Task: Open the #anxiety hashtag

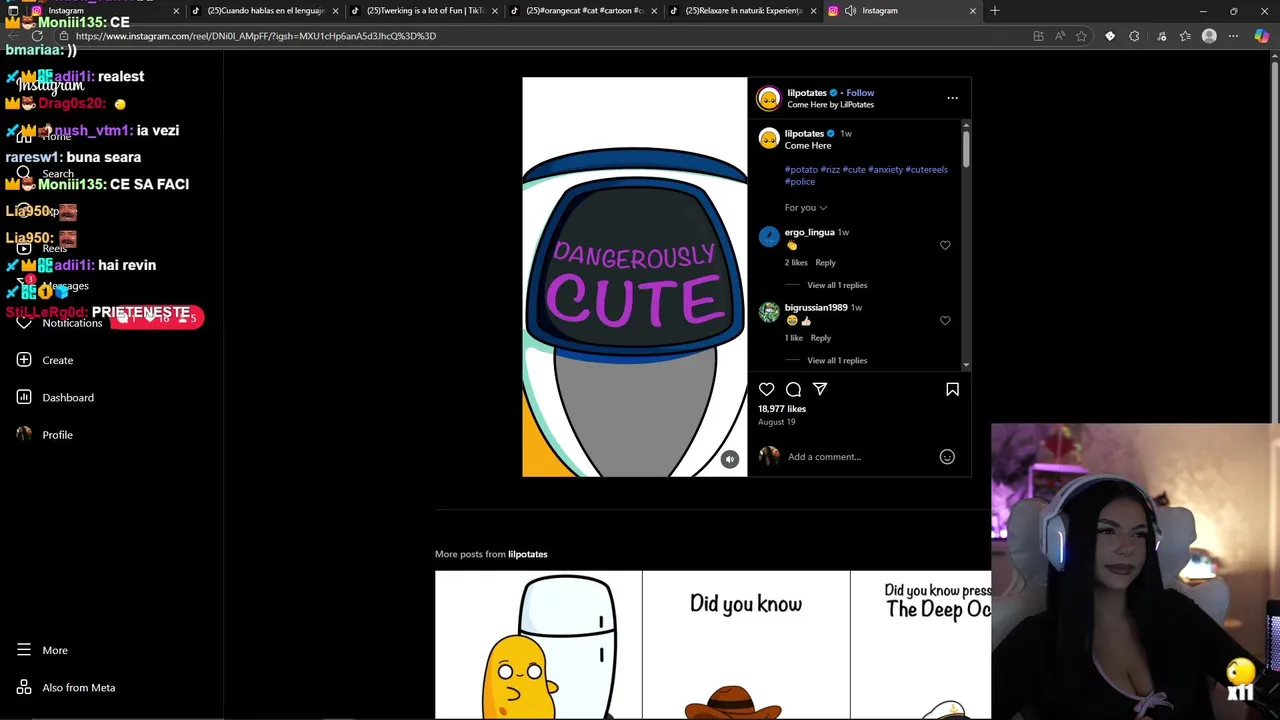Action: (885, 170)
